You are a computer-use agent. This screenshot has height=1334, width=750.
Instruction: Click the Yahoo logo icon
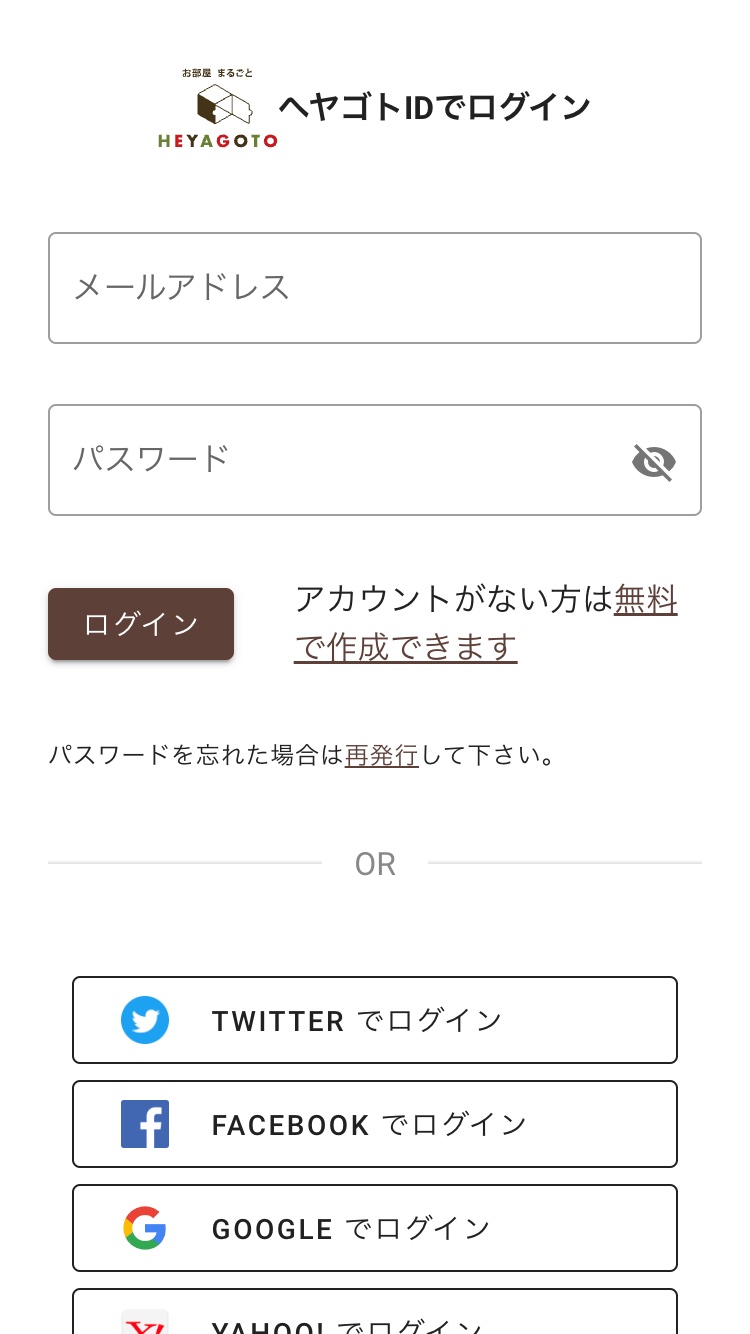[145, 1322]
